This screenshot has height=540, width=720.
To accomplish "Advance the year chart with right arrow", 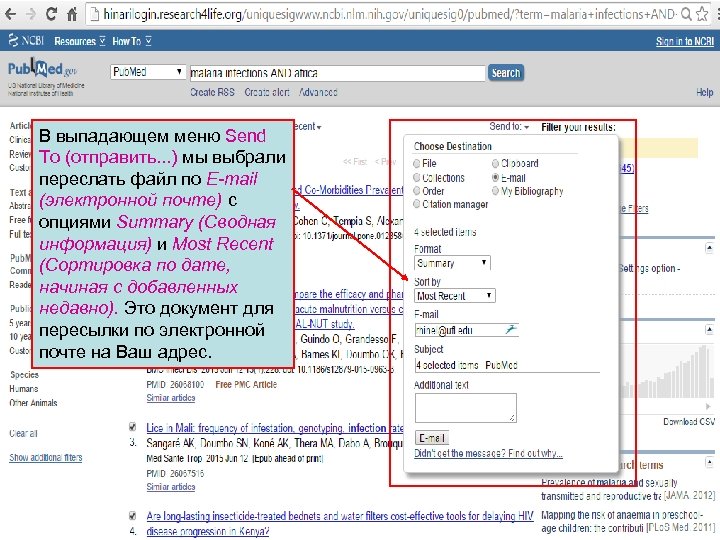I will pos(708,406).
